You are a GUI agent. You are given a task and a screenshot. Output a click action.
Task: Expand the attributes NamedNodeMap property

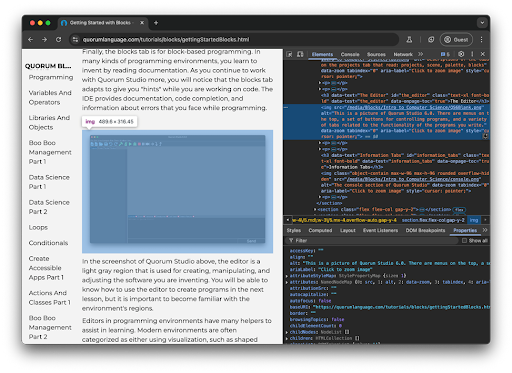pyautogui.click(x=287, y=282)
